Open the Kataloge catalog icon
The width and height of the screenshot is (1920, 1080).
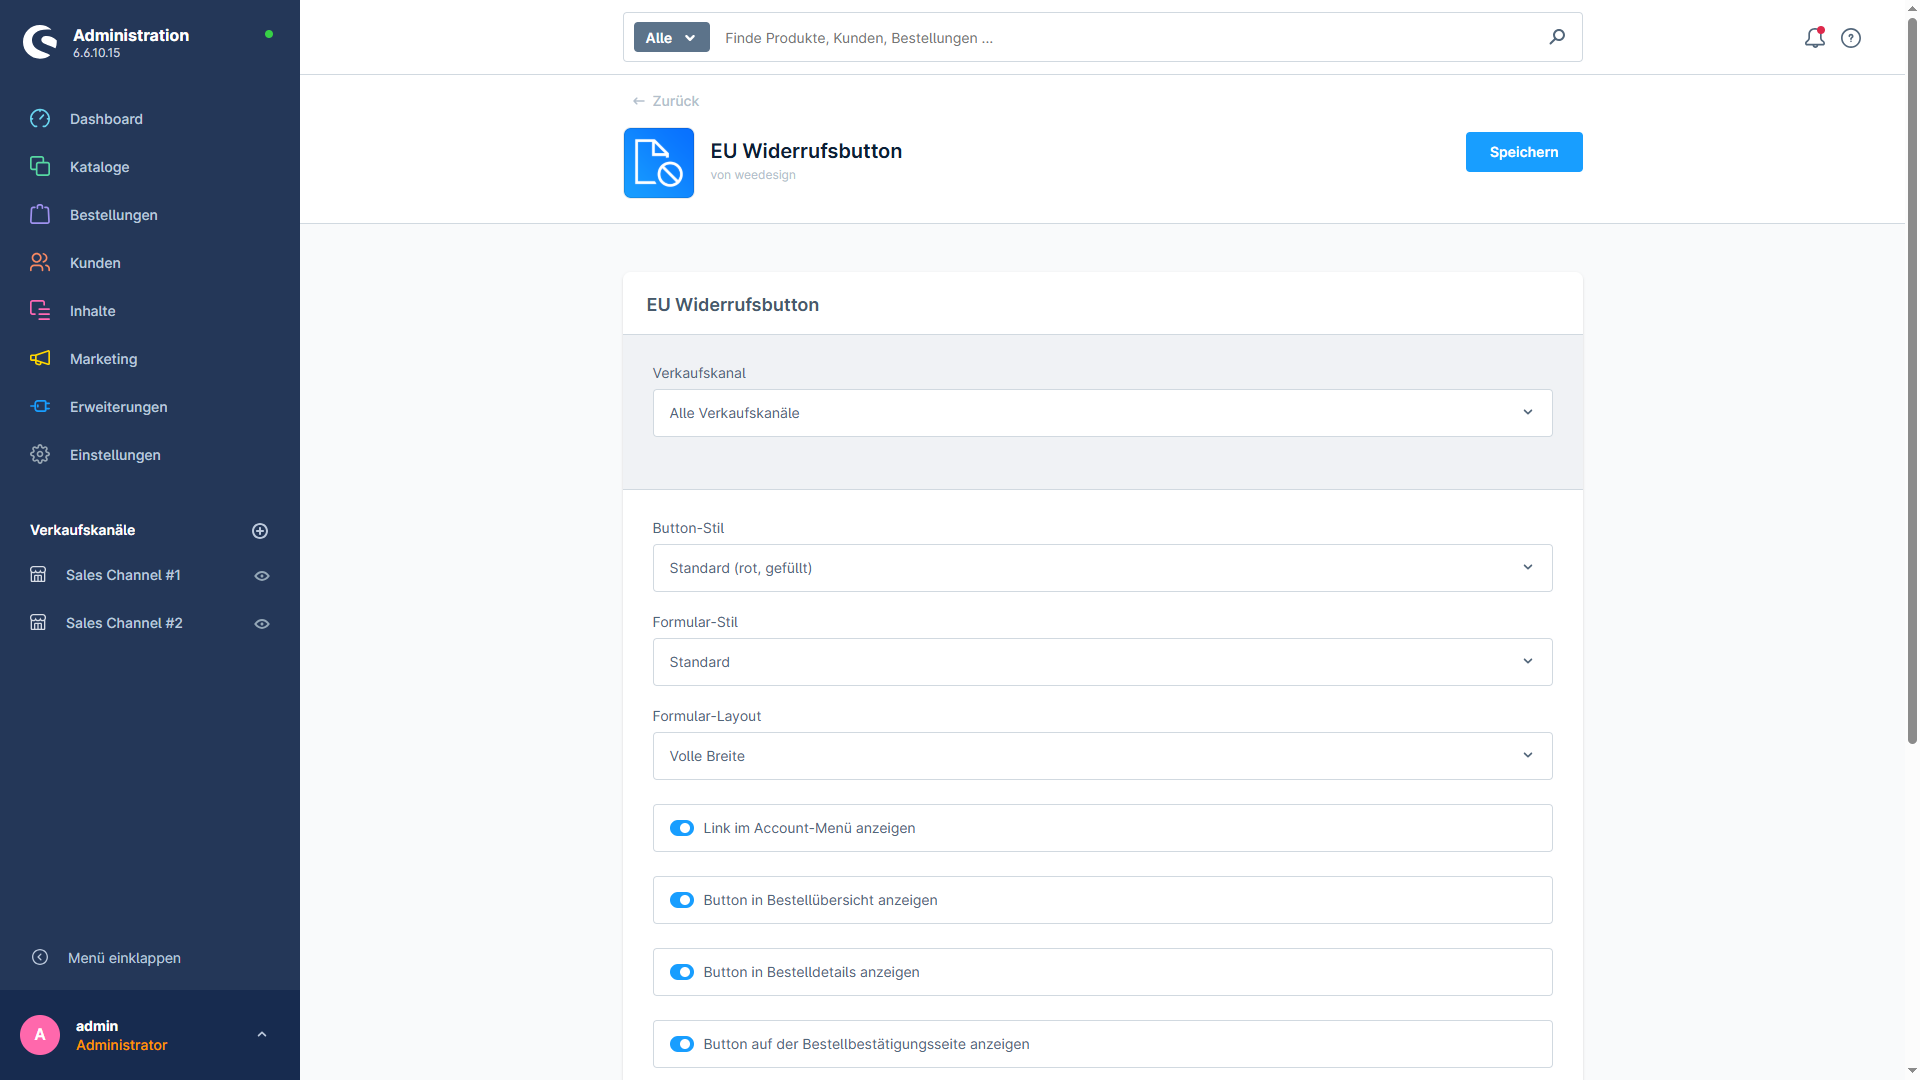pos(40,167)
